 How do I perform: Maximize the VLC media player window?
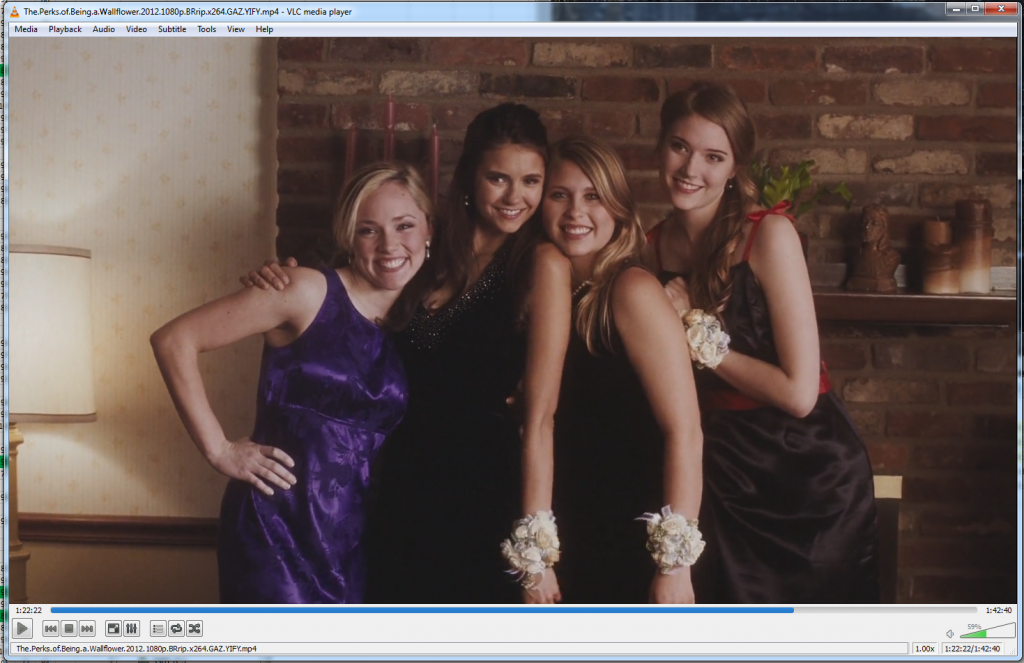975,8
